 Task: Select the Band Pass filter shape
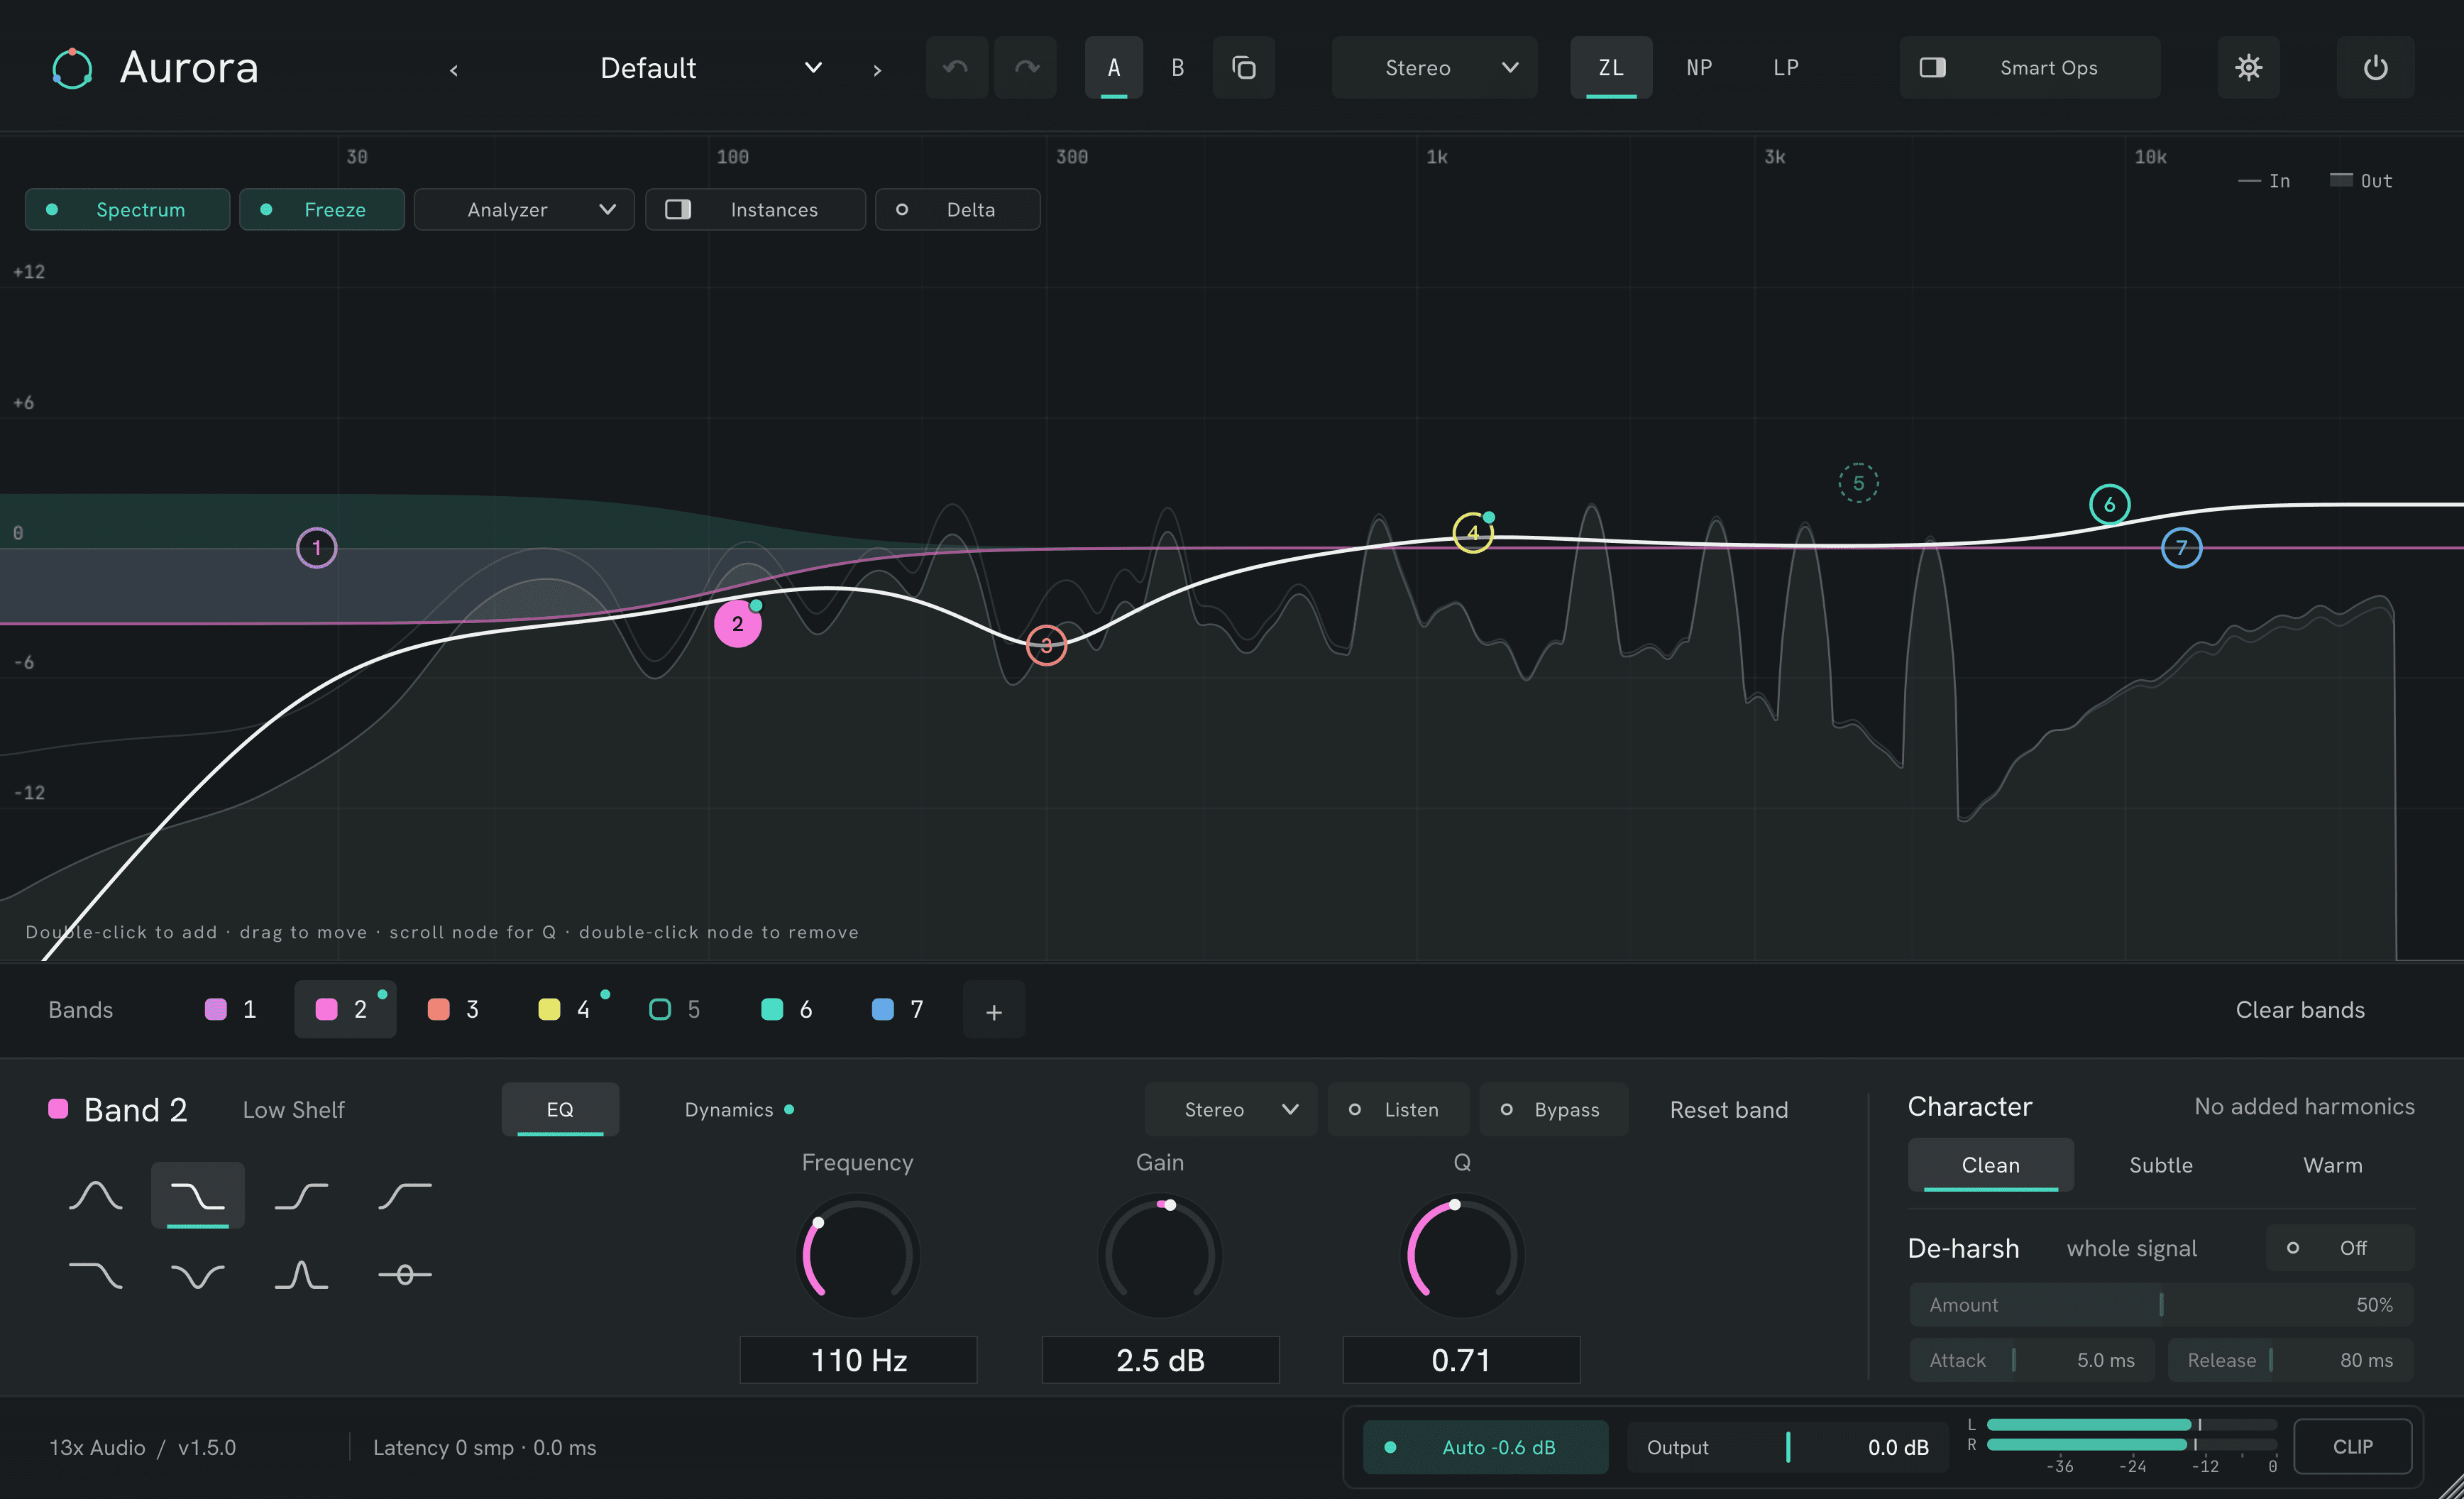click(x=301, y=1275)
